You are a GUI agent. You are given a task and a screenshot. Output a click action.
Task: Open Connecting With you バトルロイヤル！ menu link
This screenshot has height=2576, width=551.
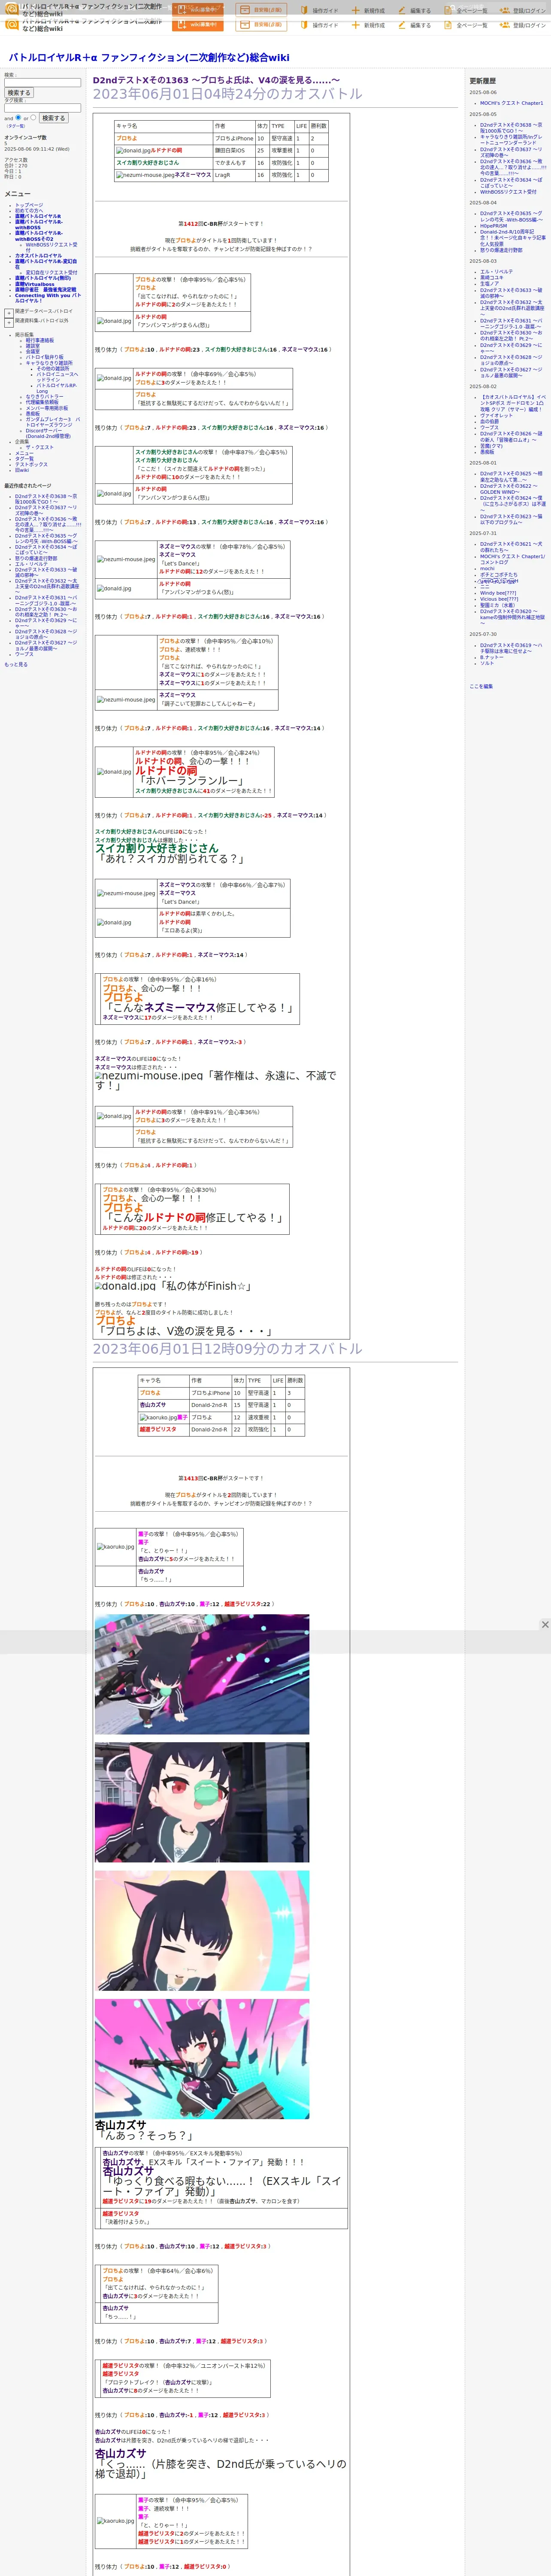coord(48,298)
